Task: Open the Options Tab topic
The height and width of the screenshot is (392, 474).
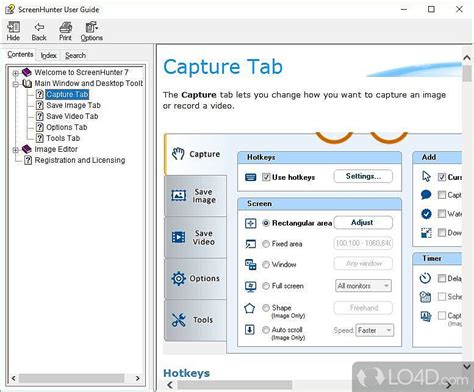Action: 67,127
